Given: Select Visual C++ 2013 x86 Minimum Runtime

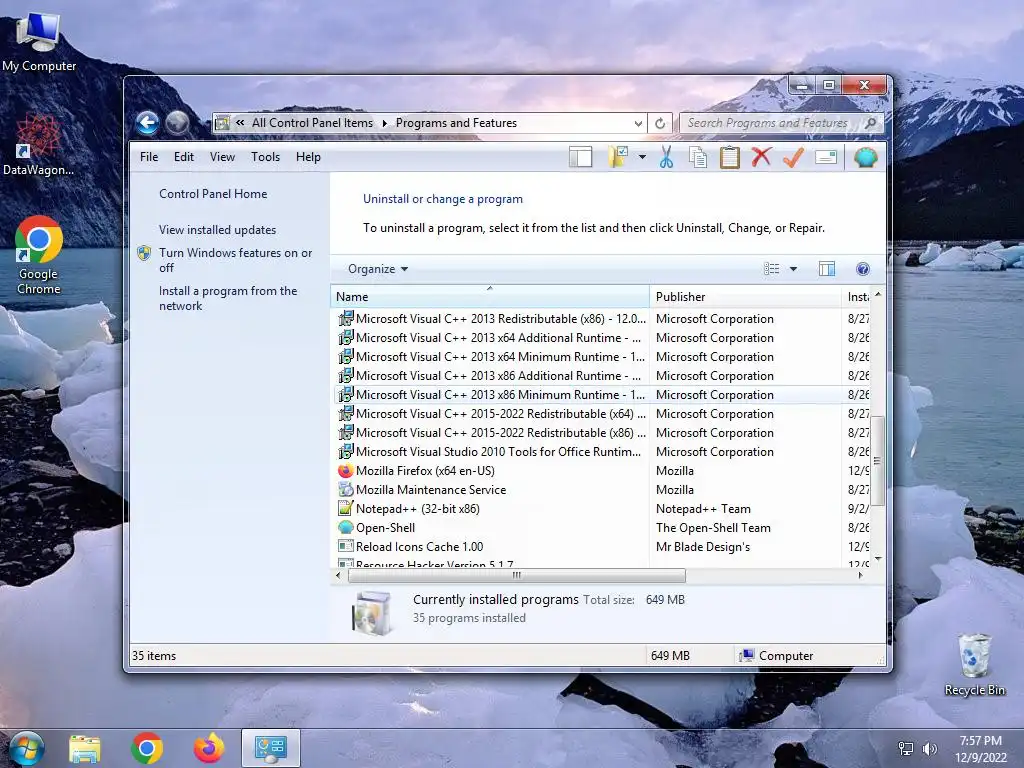Looking at the screenshot, I should (600, 395).
